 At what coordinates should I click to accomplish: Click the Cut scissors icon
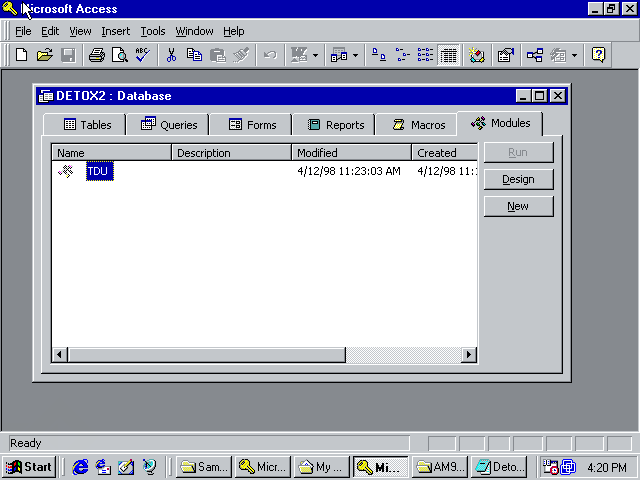171,55
